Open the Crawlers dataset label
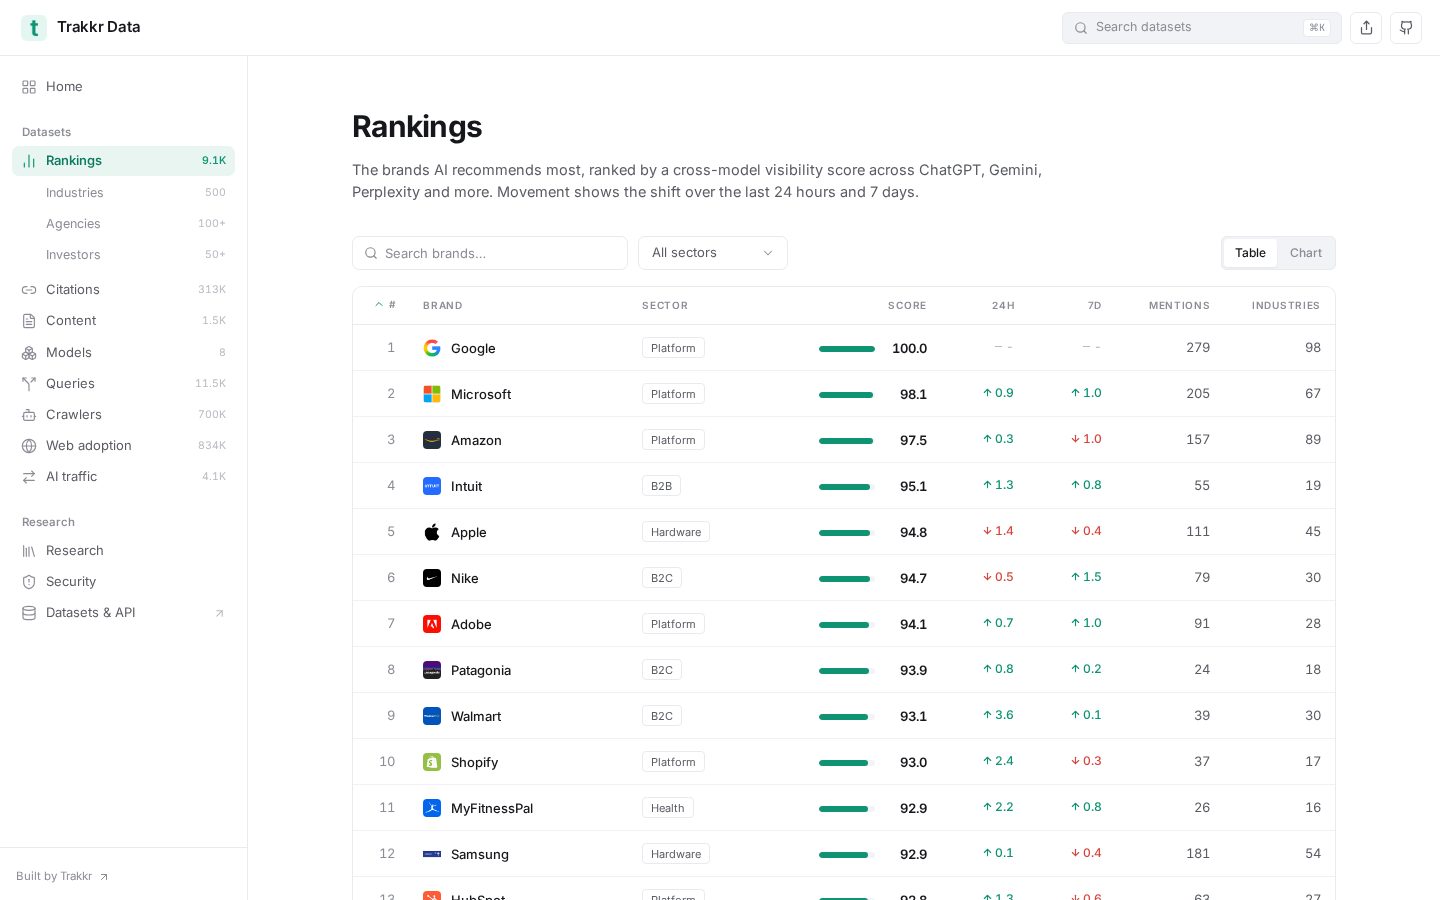Image resolution: width=1440 pixels, height=900 pixels. (74, 415)
